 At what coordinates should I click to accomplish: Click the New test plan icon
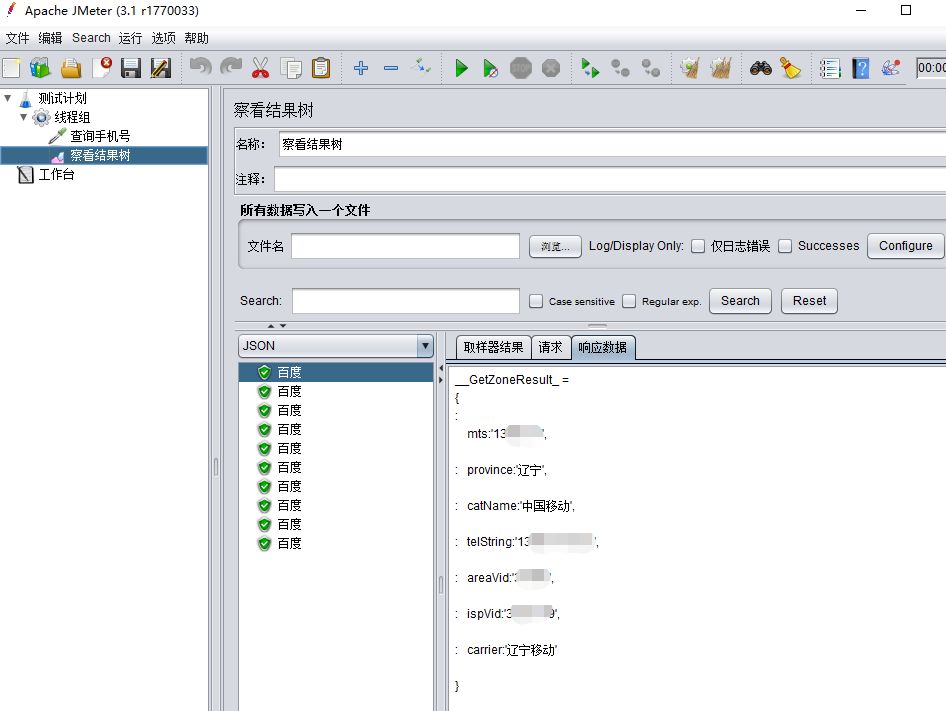pyautogui.click(x=11, y=68)
